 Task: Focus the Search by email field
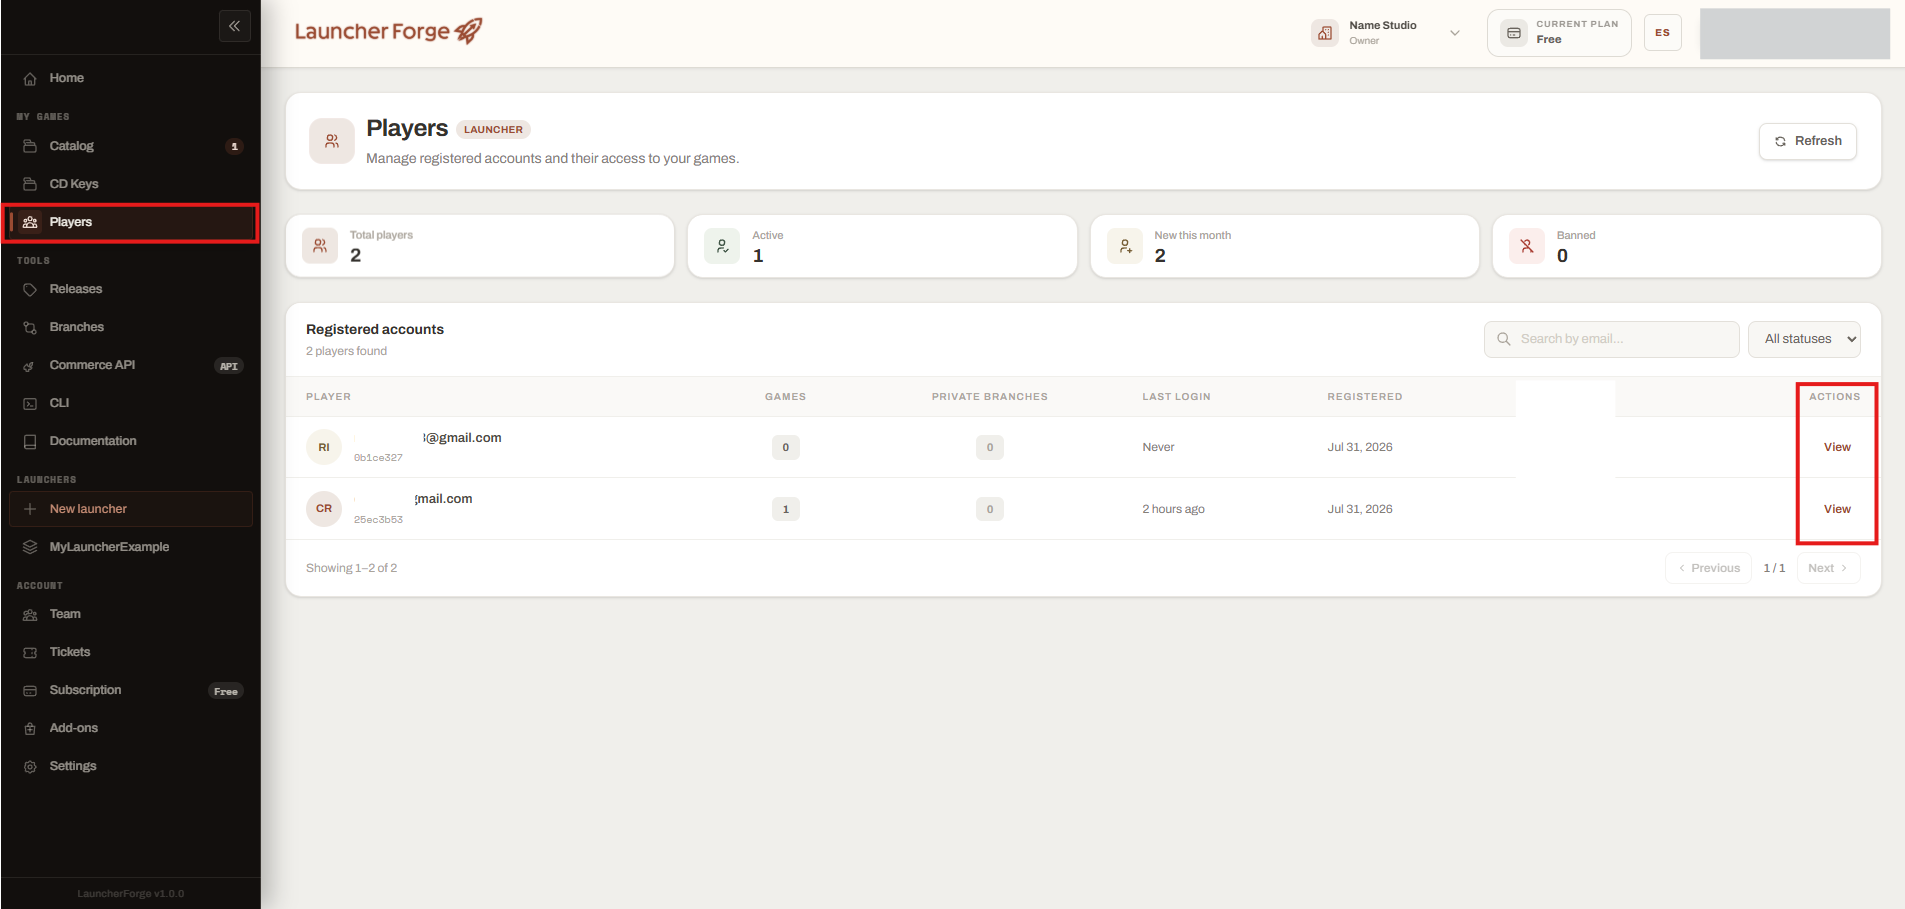(x=1611, y=339)
